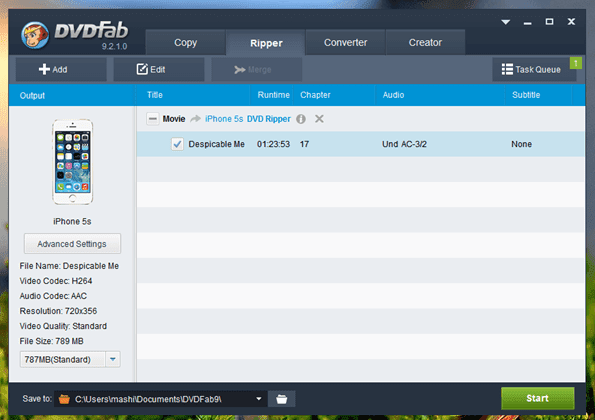Click the chapter value 17
This screenshot has width=595, height=420.
click(x=304, y=144)
